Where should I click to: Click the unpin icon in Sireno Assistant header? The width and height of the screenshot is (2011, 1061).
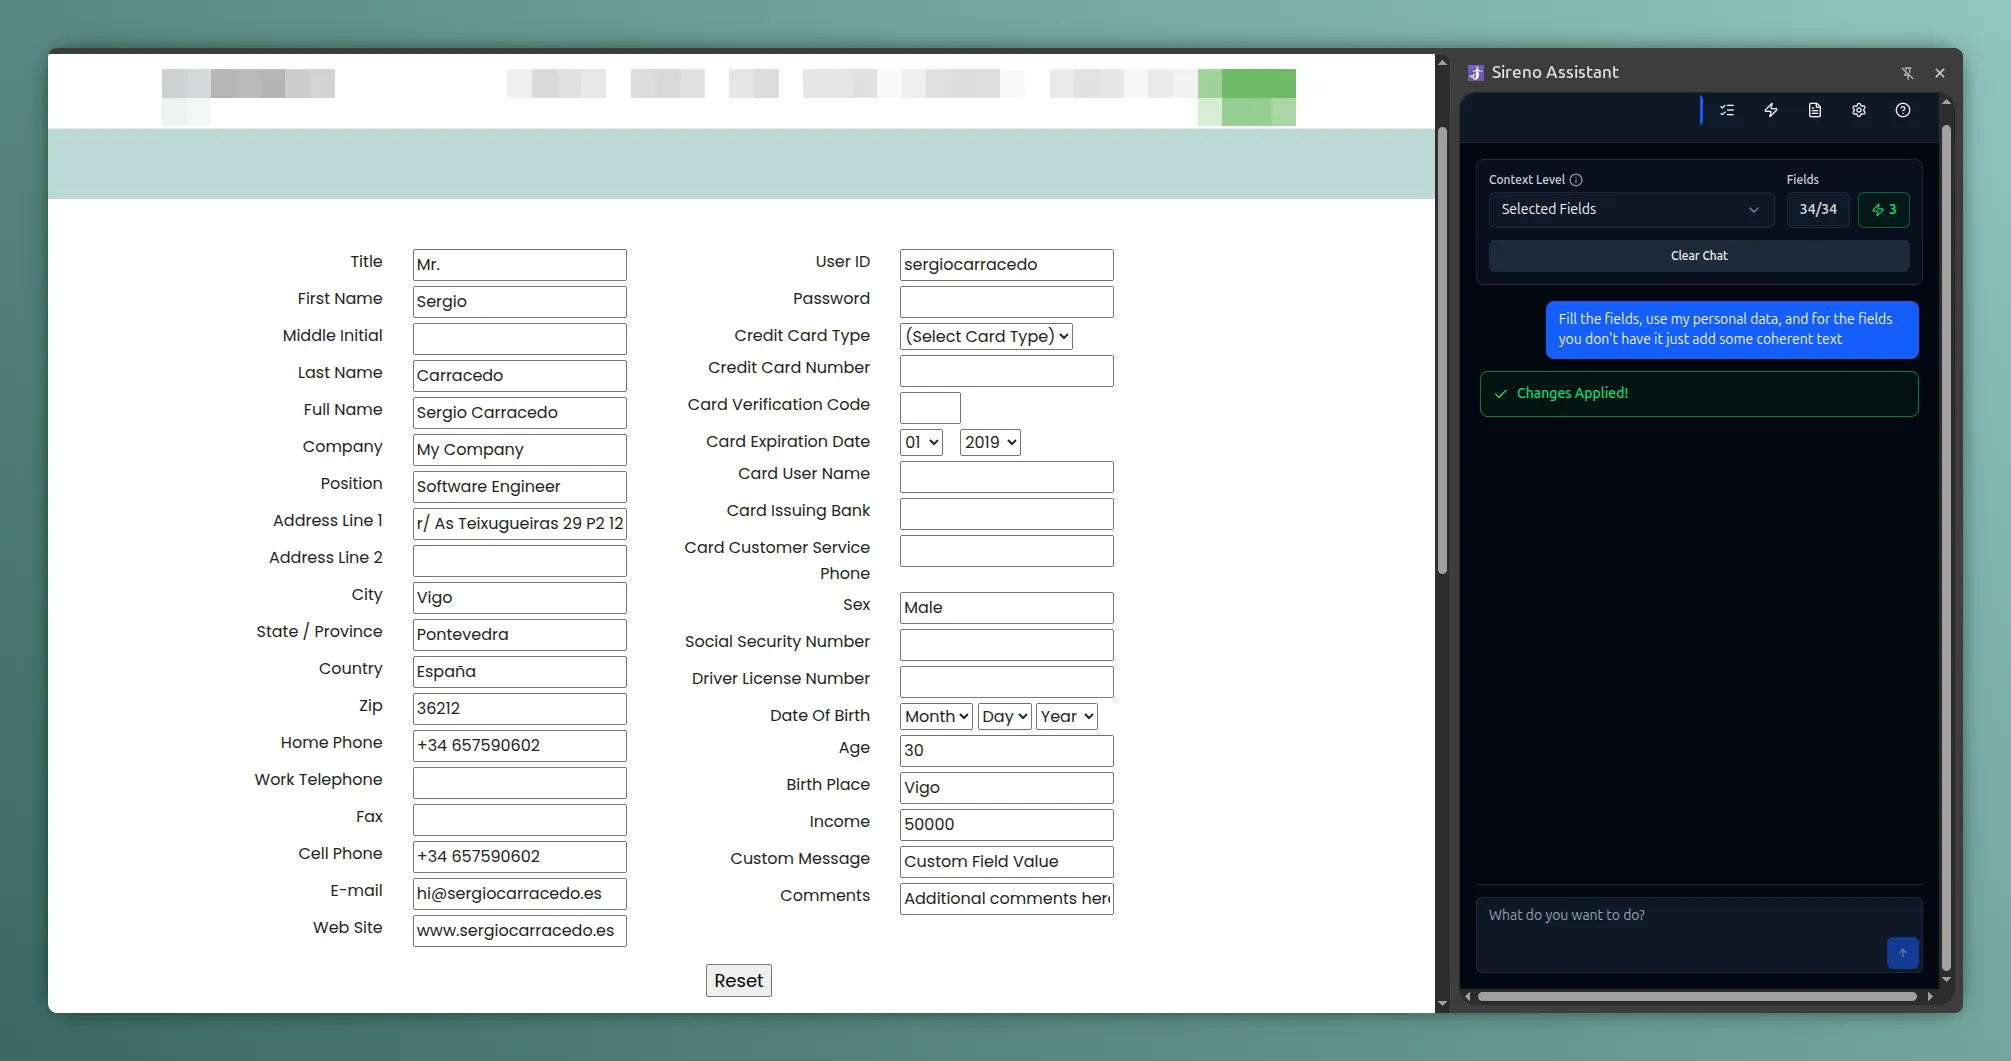1907,73
